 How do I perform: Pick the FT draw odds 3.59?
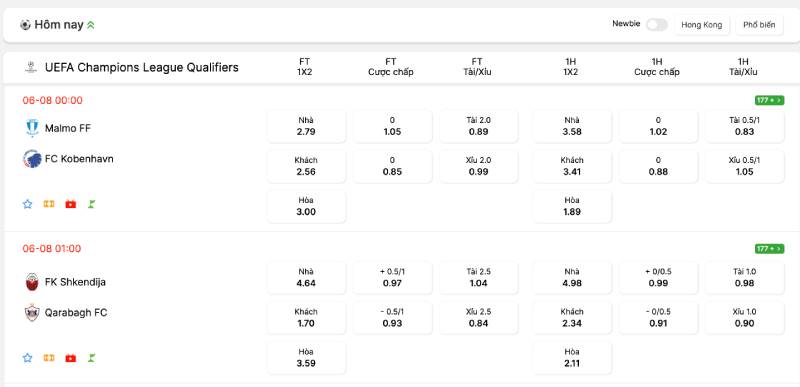[306, 357]
